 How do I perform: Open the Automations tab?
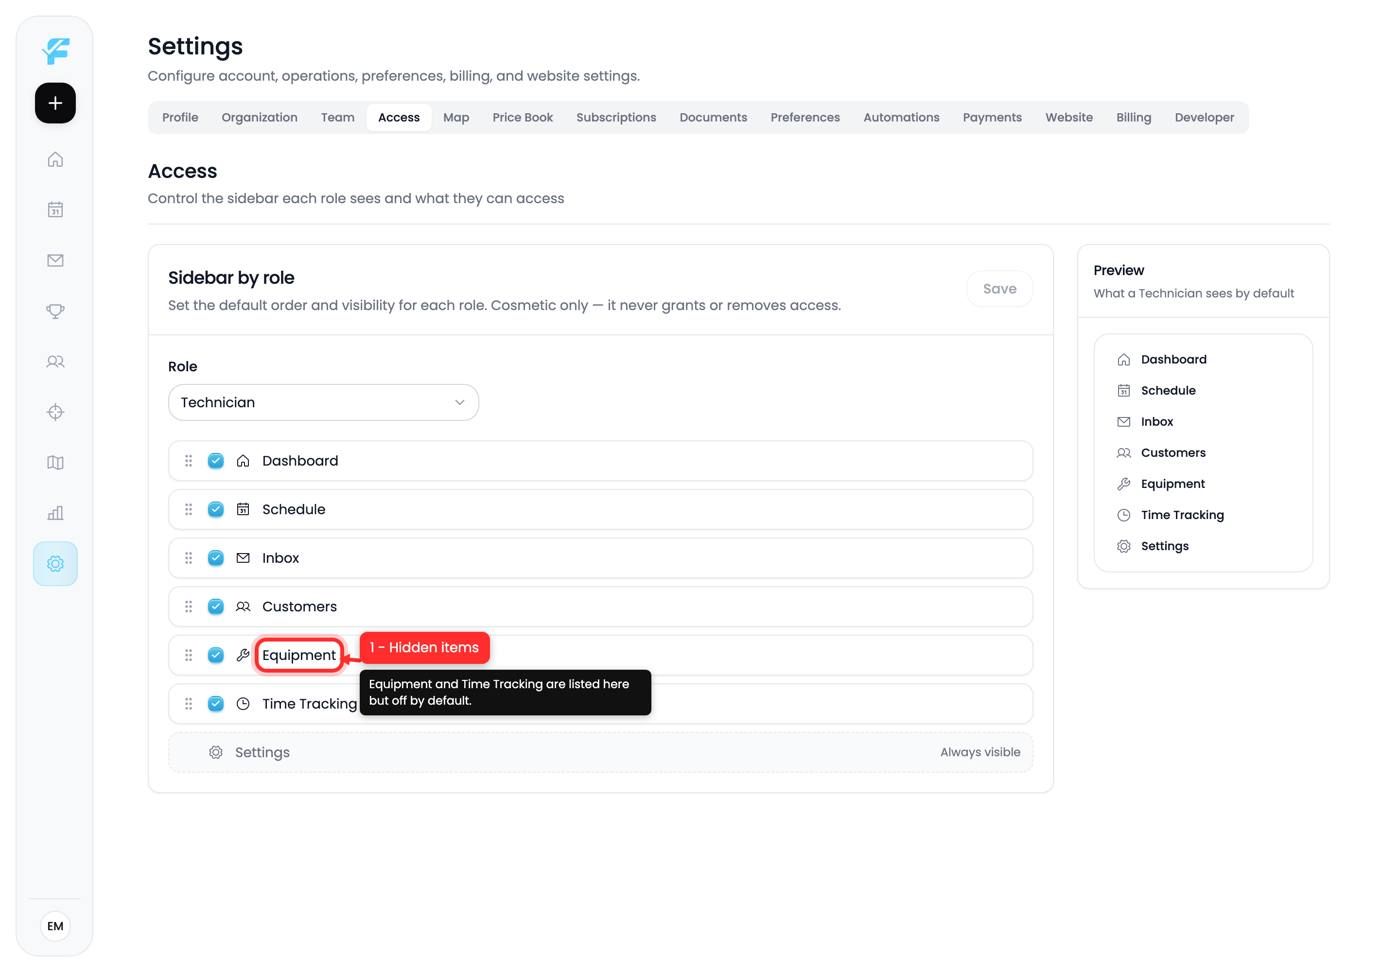coord(901,117)
